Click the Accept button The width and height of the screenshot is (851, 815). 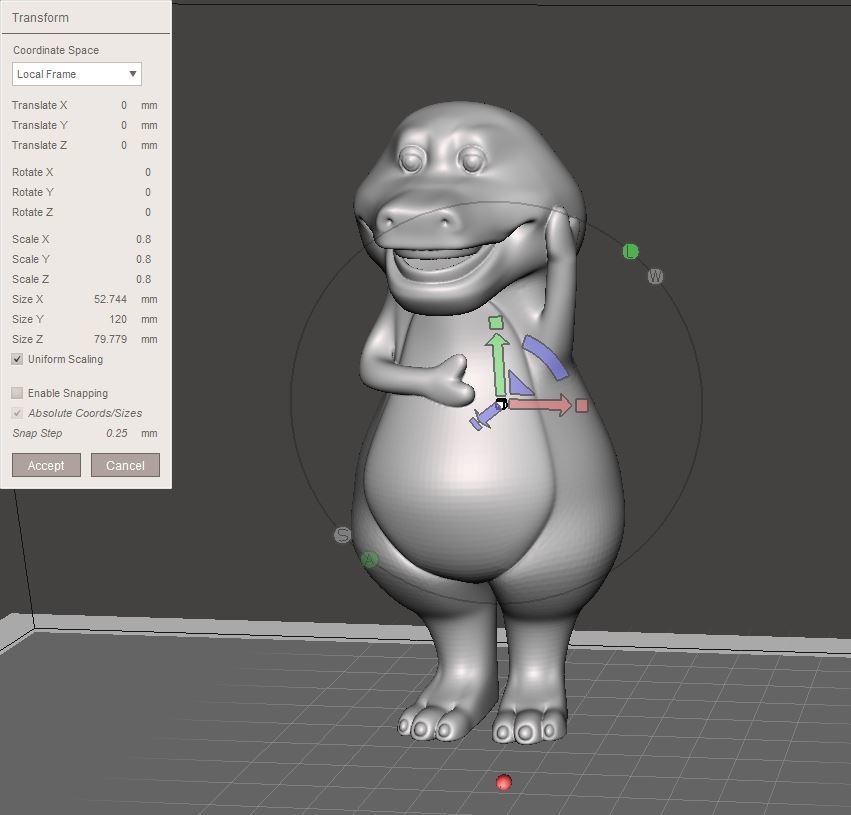point(46,465)
